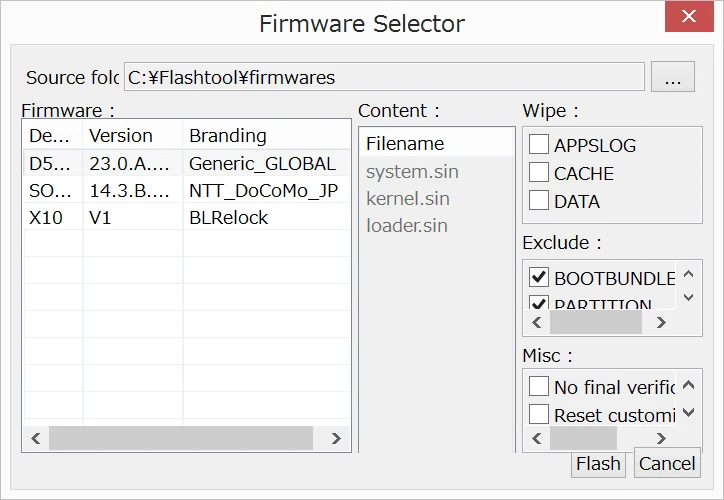The image size is (724, 500).
Task: Select system.sin in content list
Action: tap(412, 172)
